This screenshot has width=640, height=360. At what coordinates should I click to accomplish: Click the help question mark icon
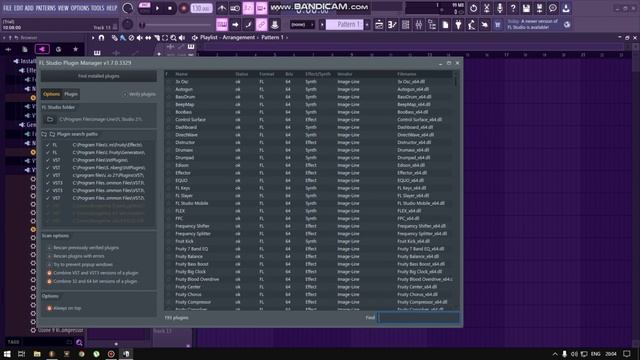513,8
